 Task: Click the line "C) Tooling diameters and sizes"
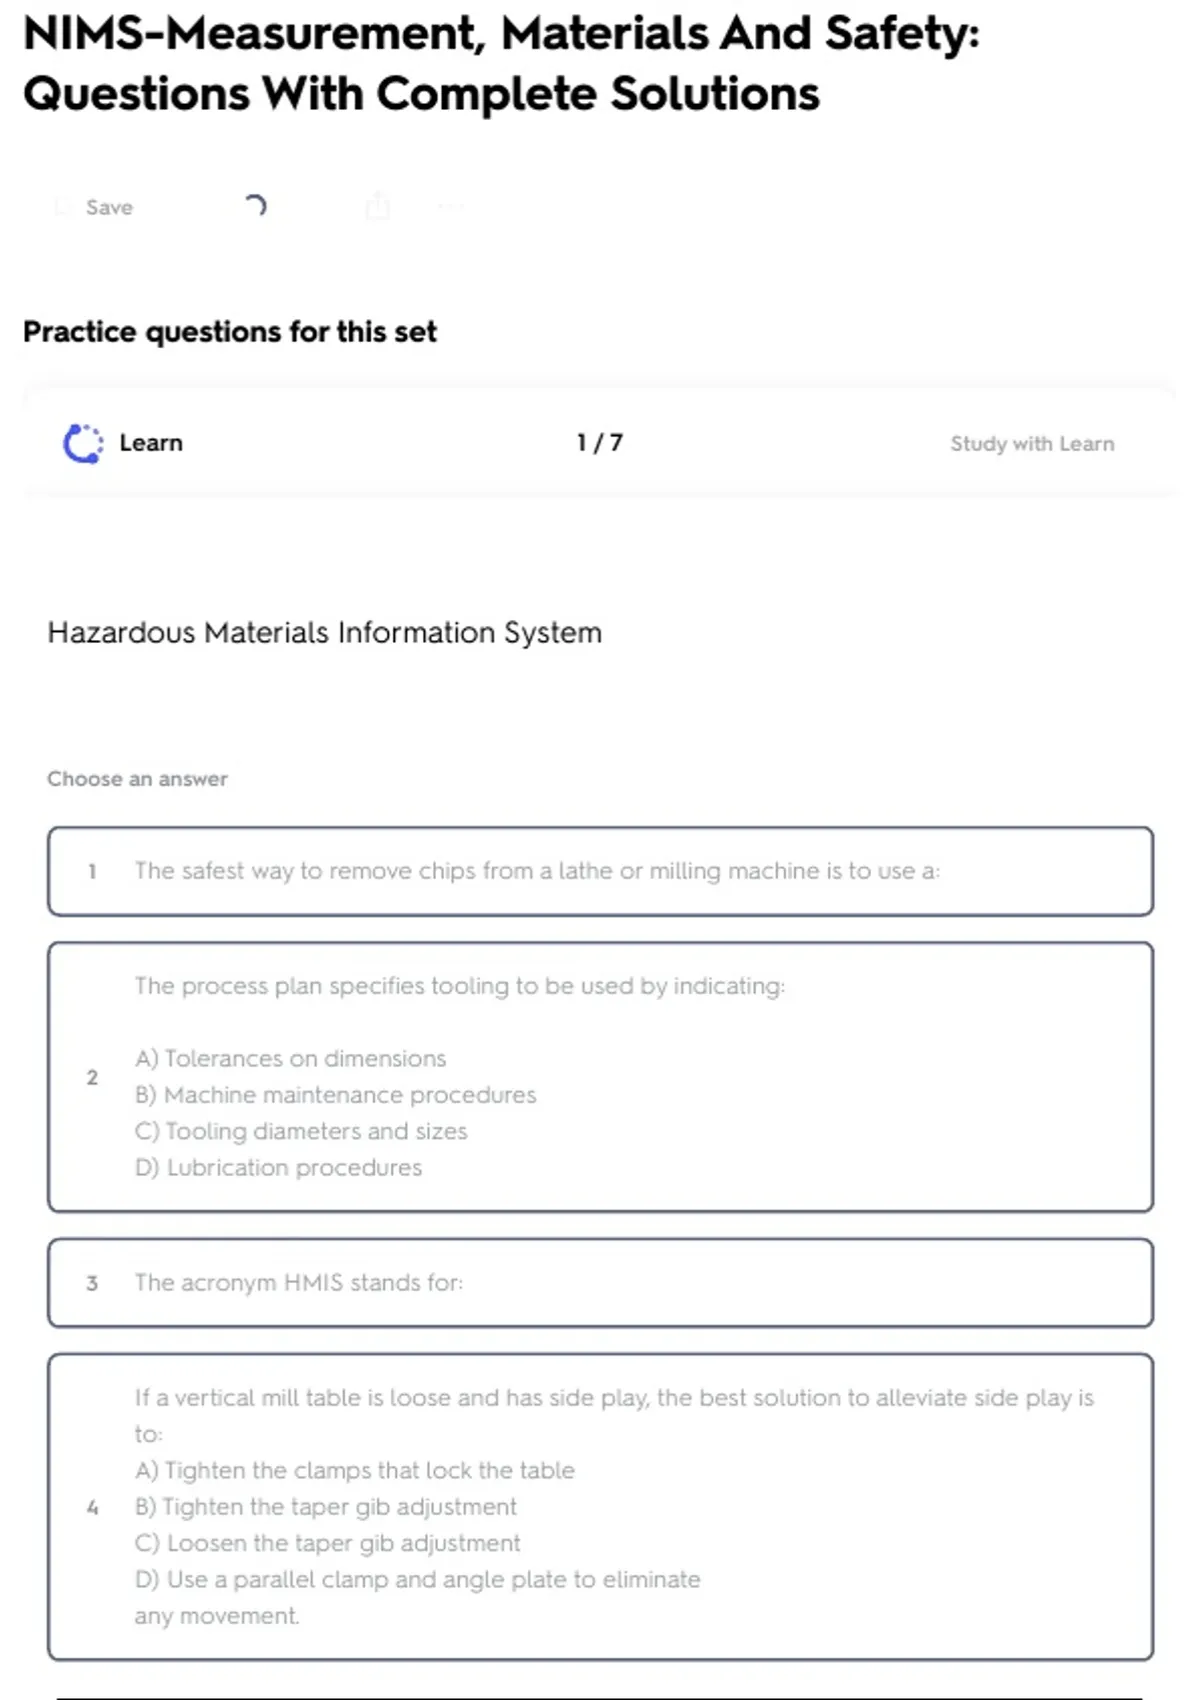(x=301, y=1131)
